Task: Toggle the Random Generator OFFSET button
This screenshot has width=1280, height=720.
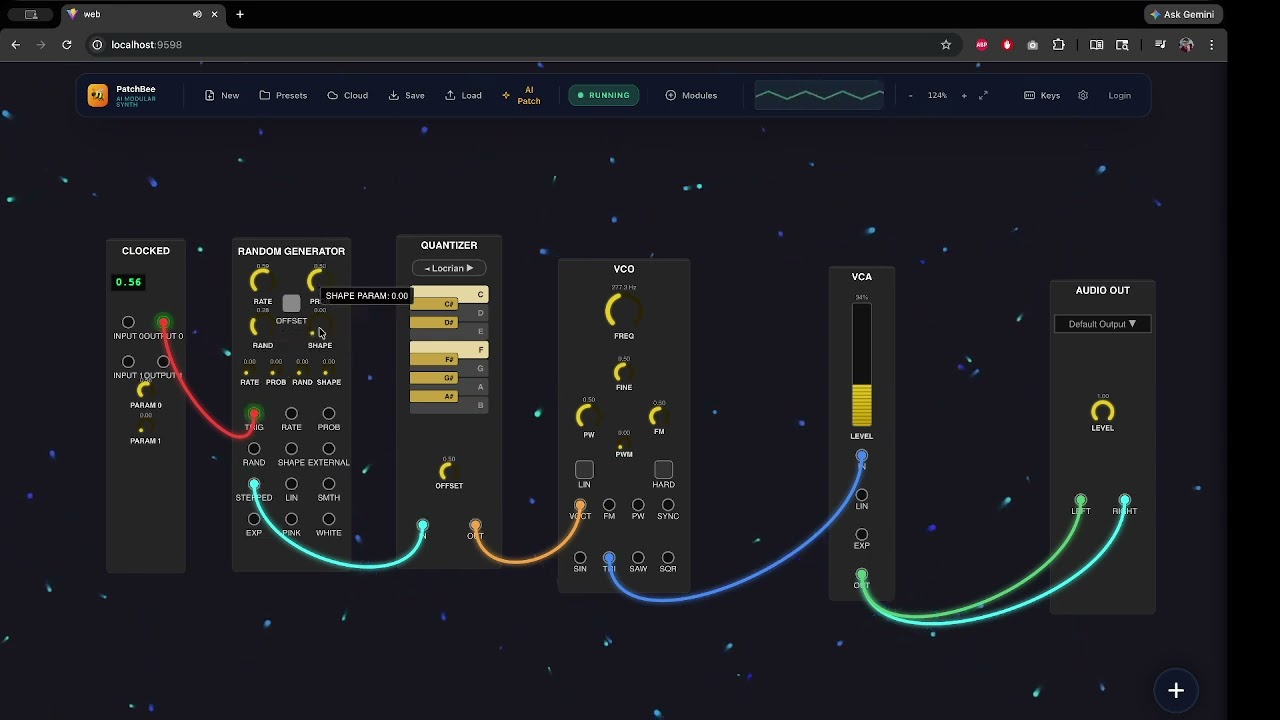Action: click(x=291, y=303)
